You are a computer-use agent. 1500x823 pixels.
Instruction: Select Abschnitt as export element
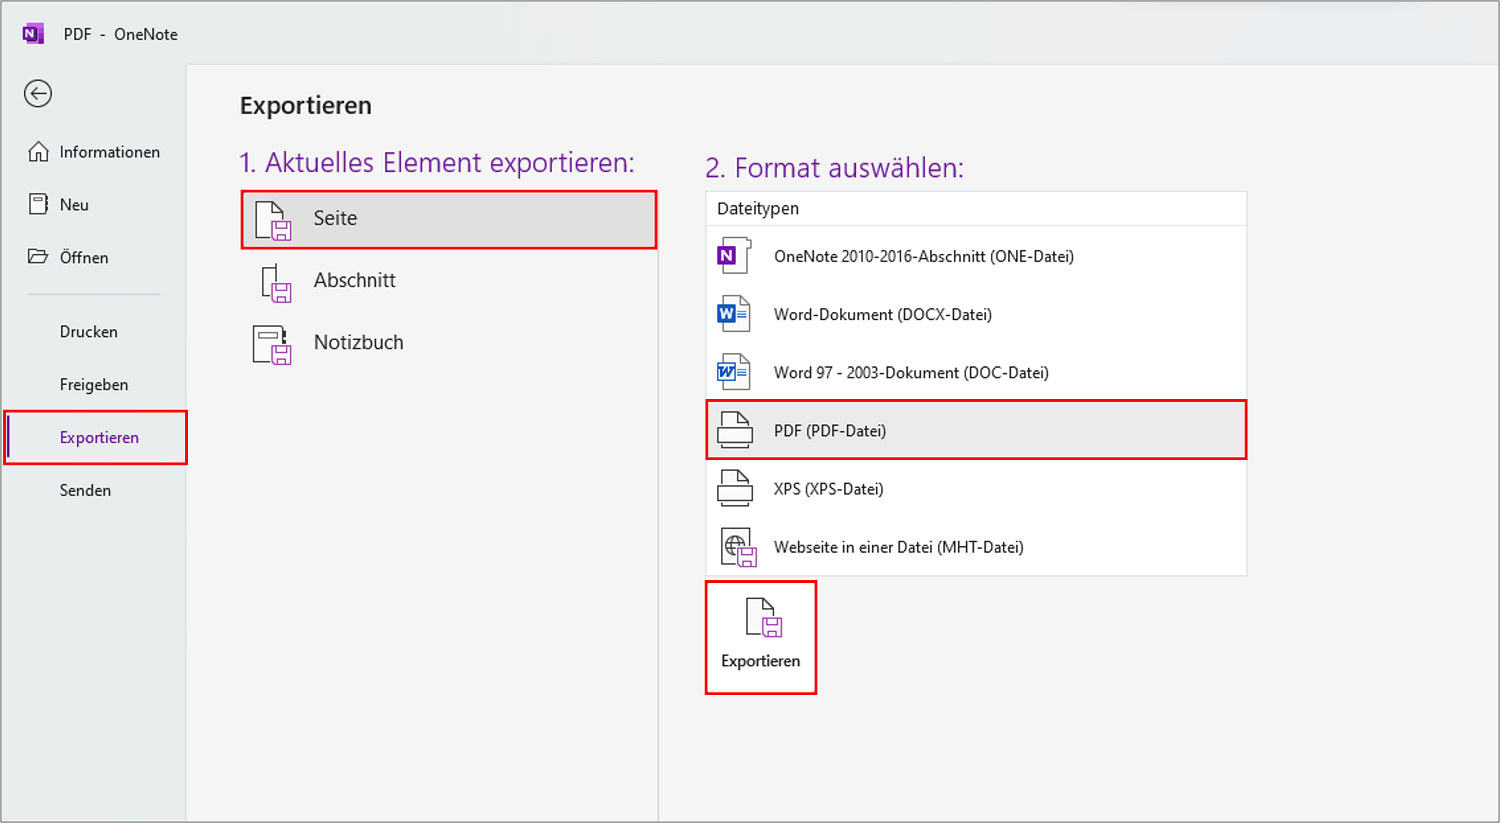point(449,281)
